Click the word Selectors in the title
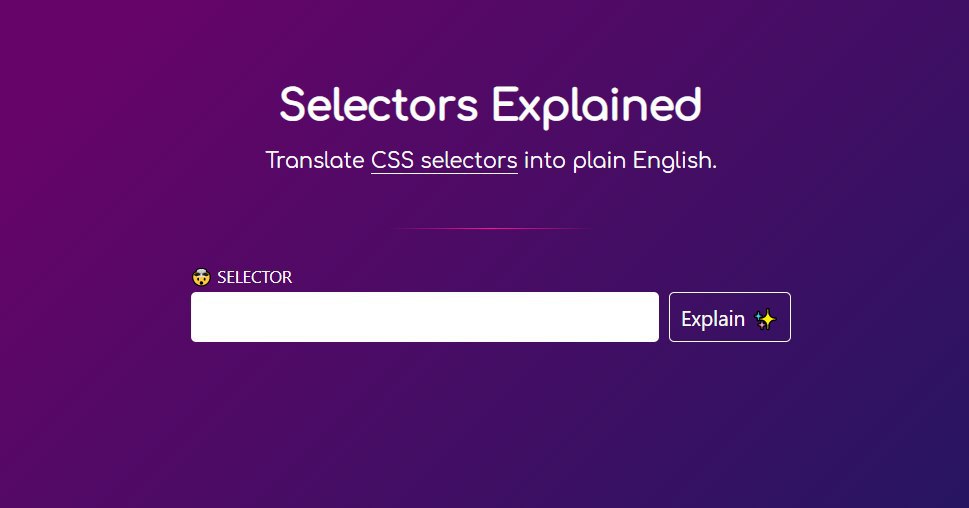Screen dimensions: 969x508 tap(379, 105)
